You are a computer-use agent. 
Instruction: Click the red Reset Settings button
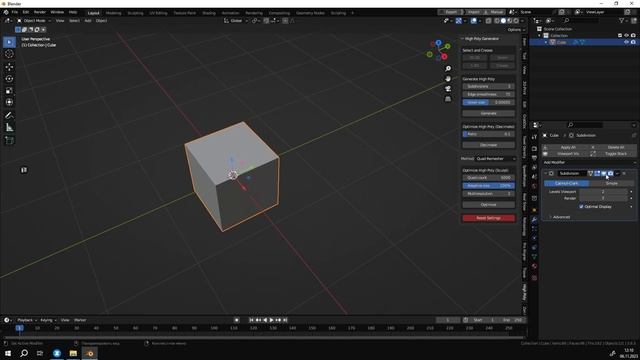point(489,218)
